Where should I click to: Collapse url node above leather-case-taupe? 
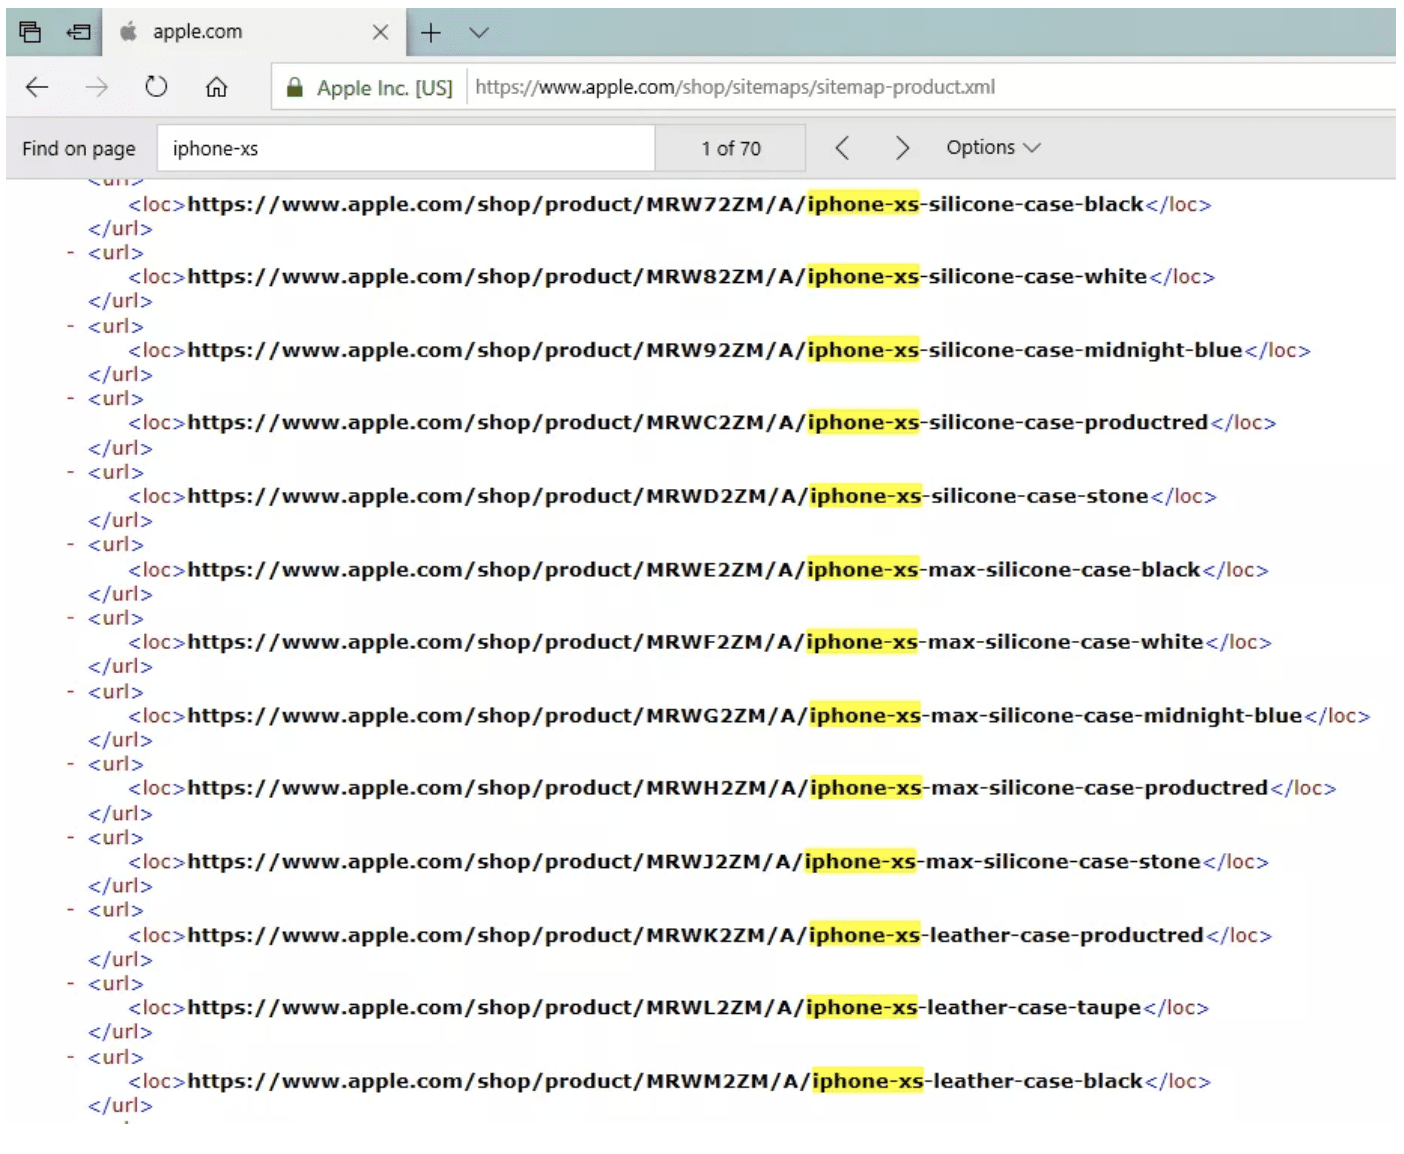(70, 983)
